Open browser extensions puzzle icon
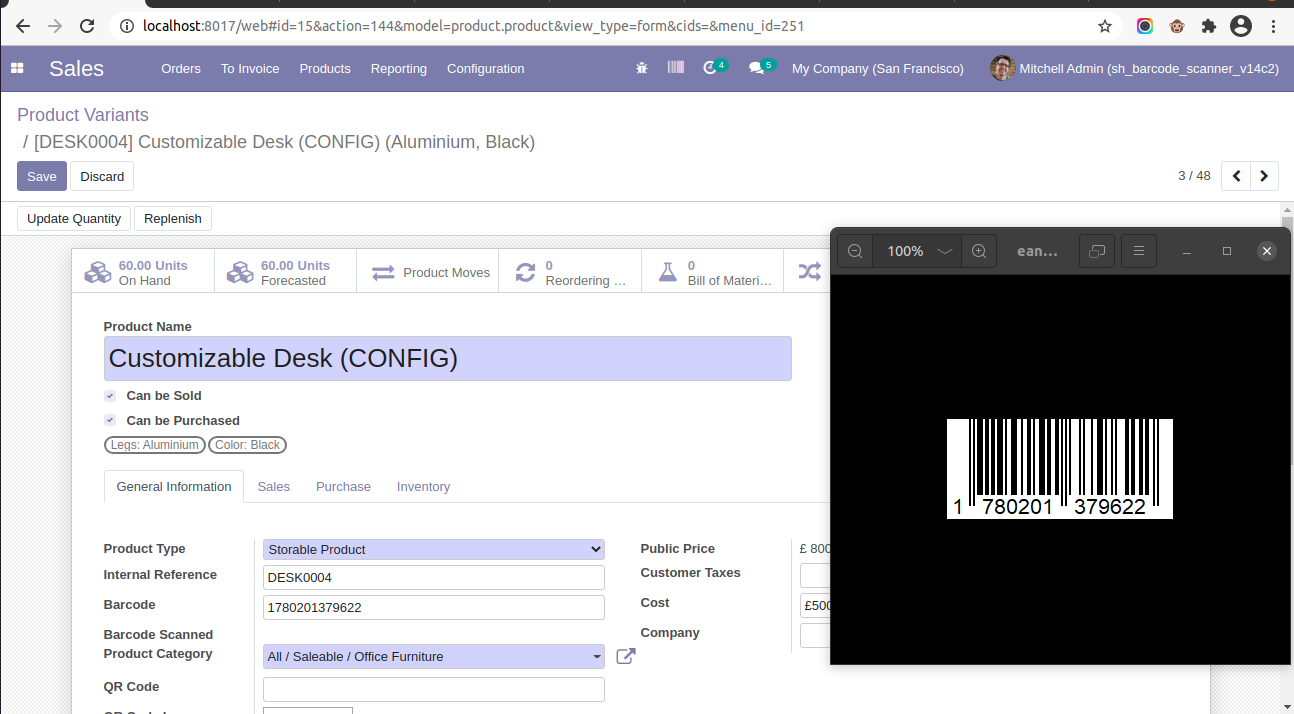This screenshot has width=1294, height=714. pos(1209,26)
